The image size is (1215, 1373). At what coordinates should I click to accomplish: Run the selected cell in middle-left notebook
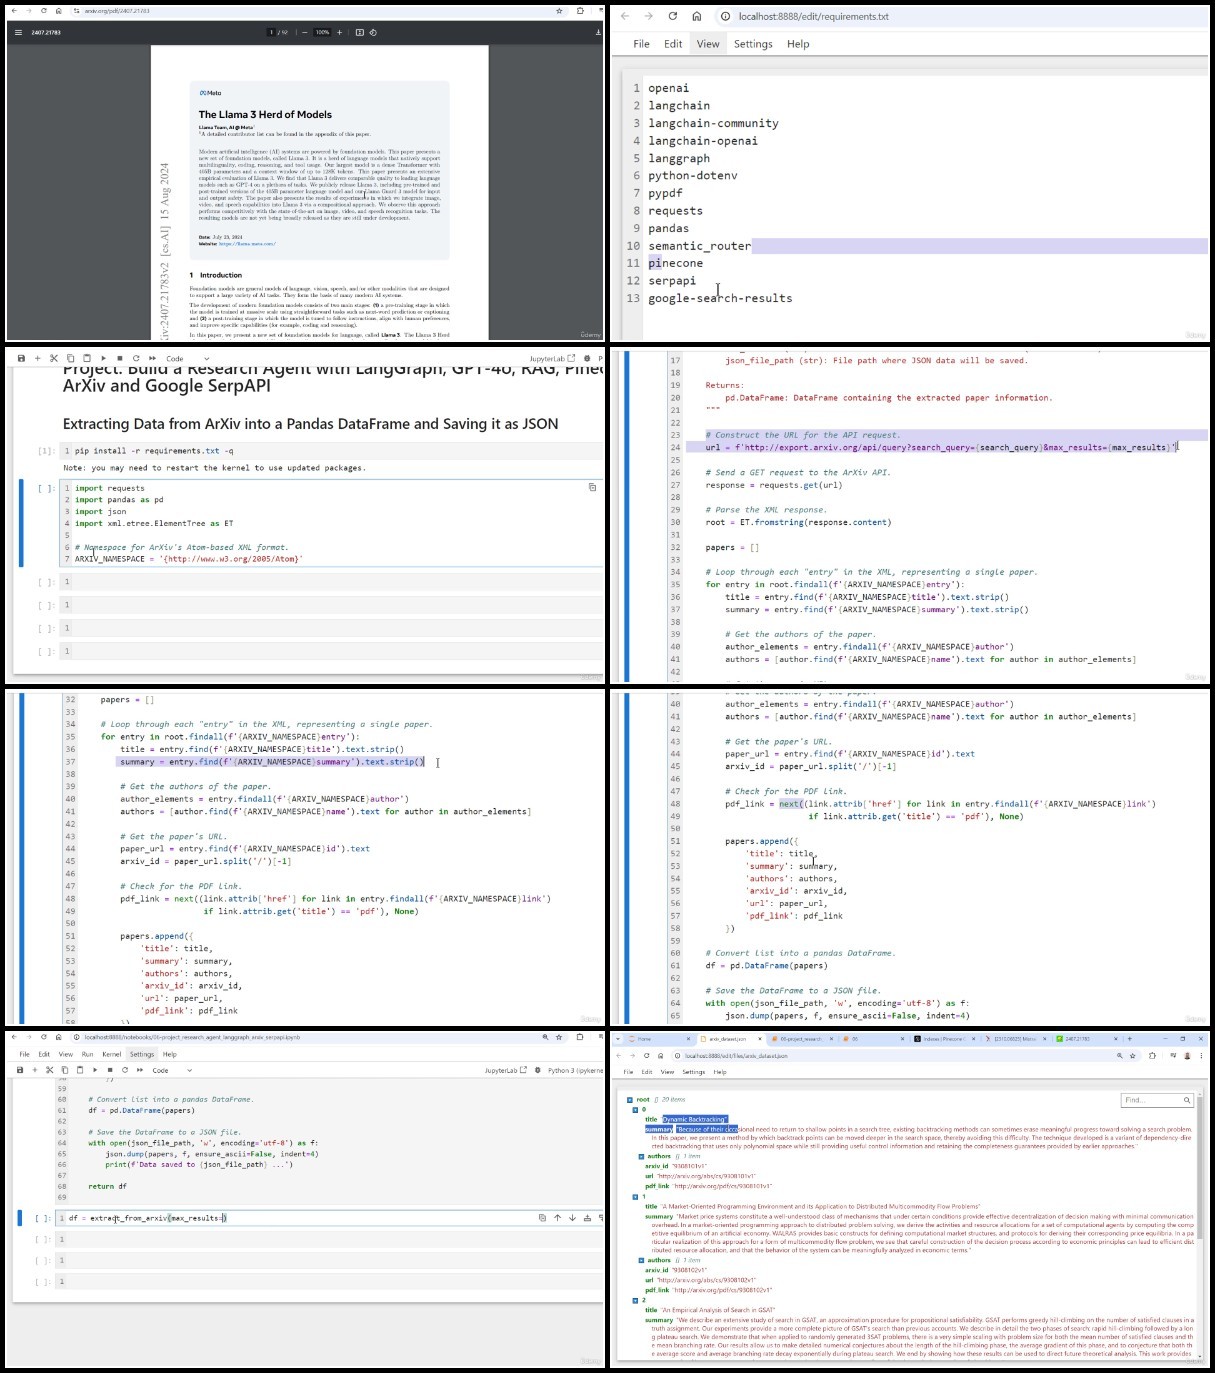(104, 358)
